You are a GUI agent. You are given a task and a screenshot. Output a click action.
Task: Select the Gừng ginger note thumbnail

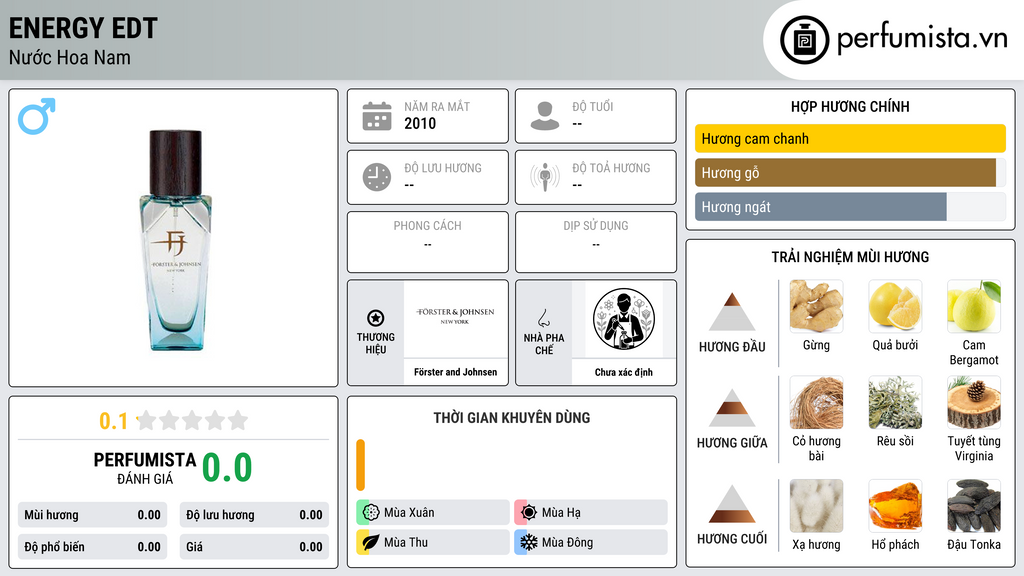pyautogui.click(x=816, y=306)
